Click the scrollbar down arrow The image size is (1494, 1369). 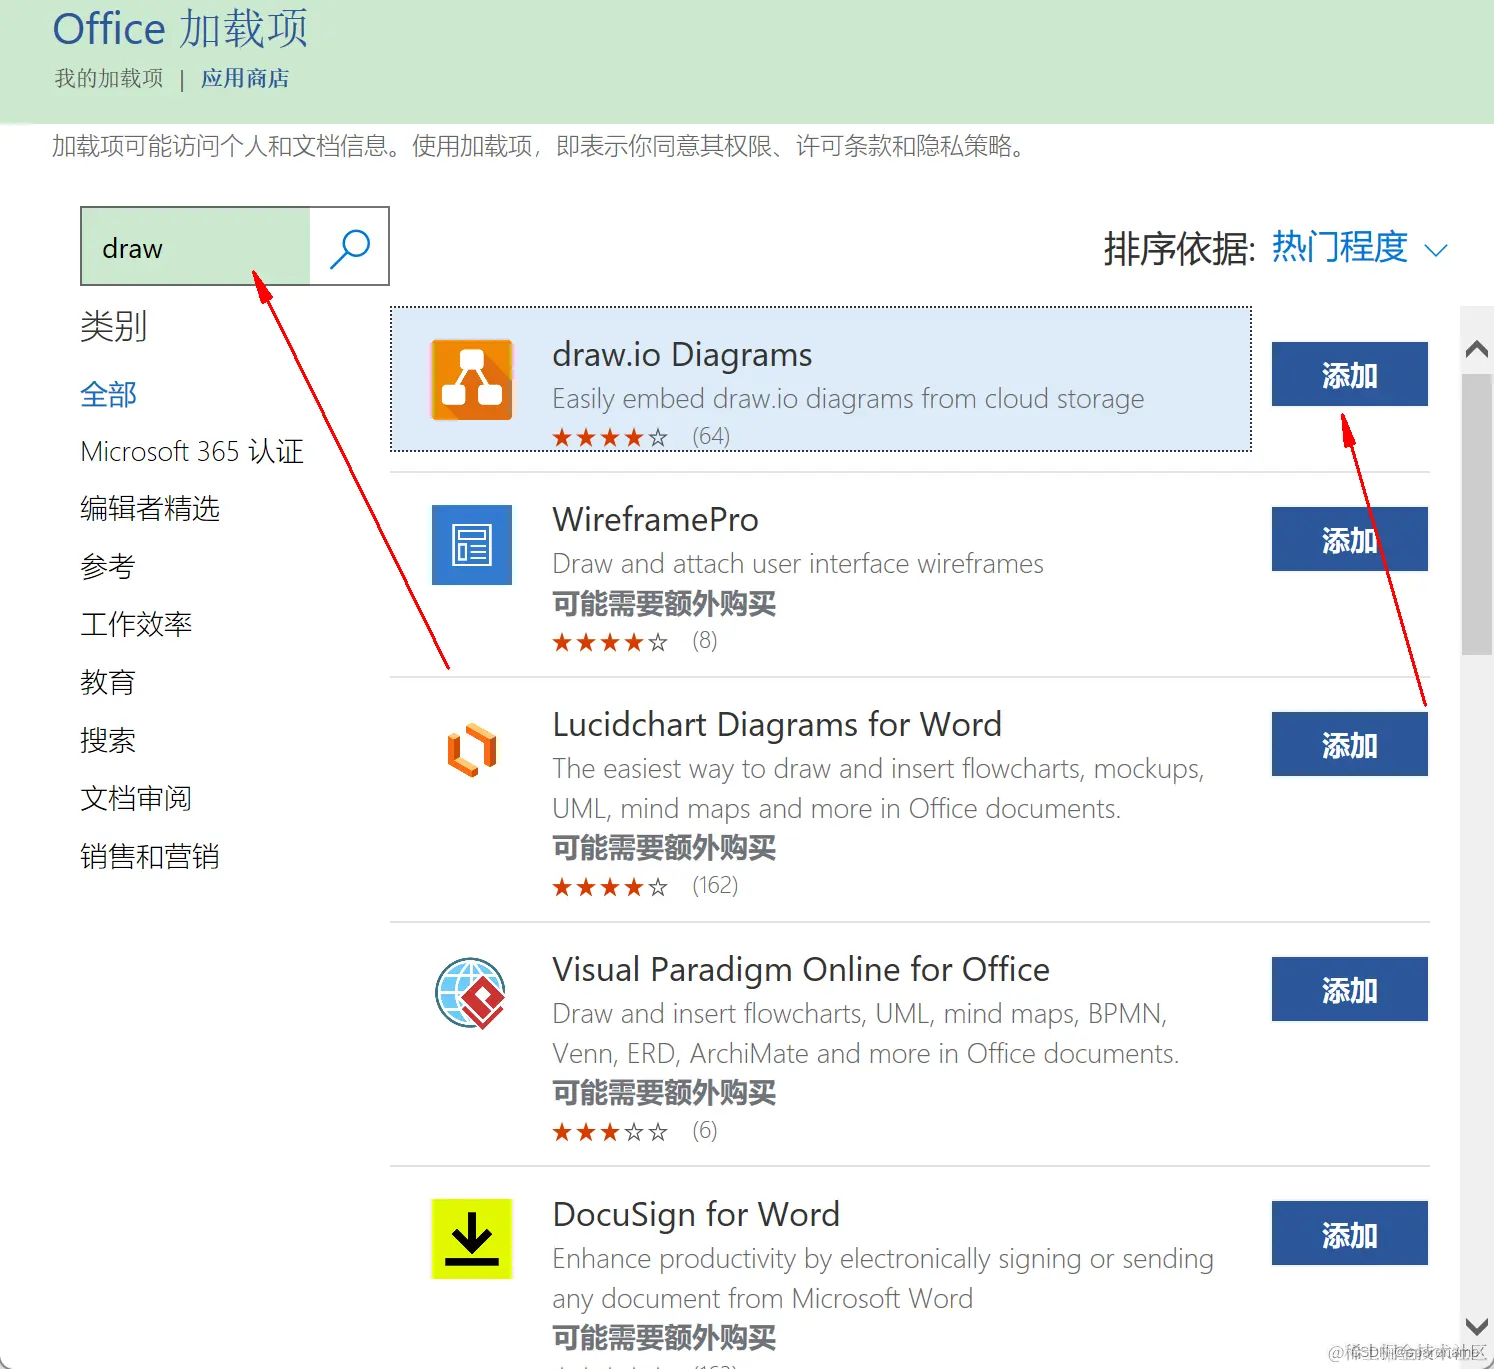[1477, 1327]
